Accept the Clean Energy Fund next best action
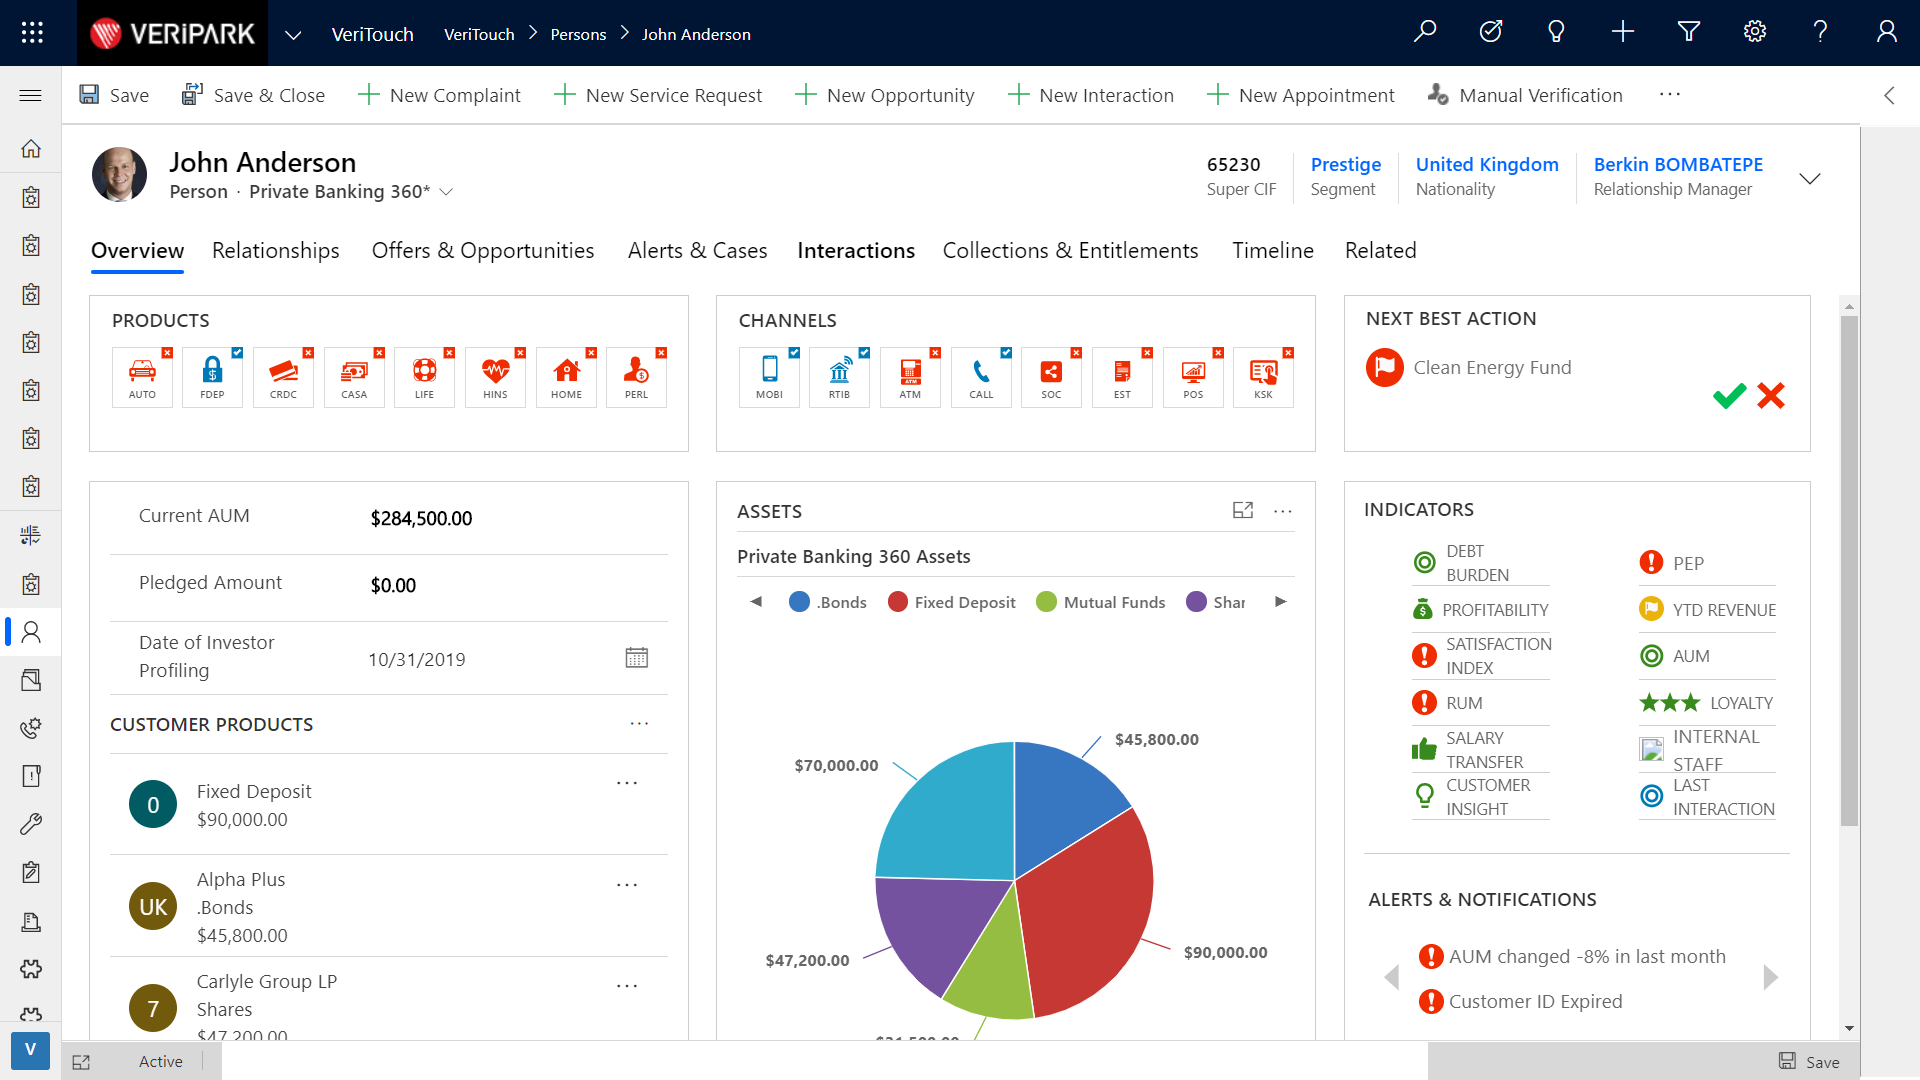 [1729, 396]
